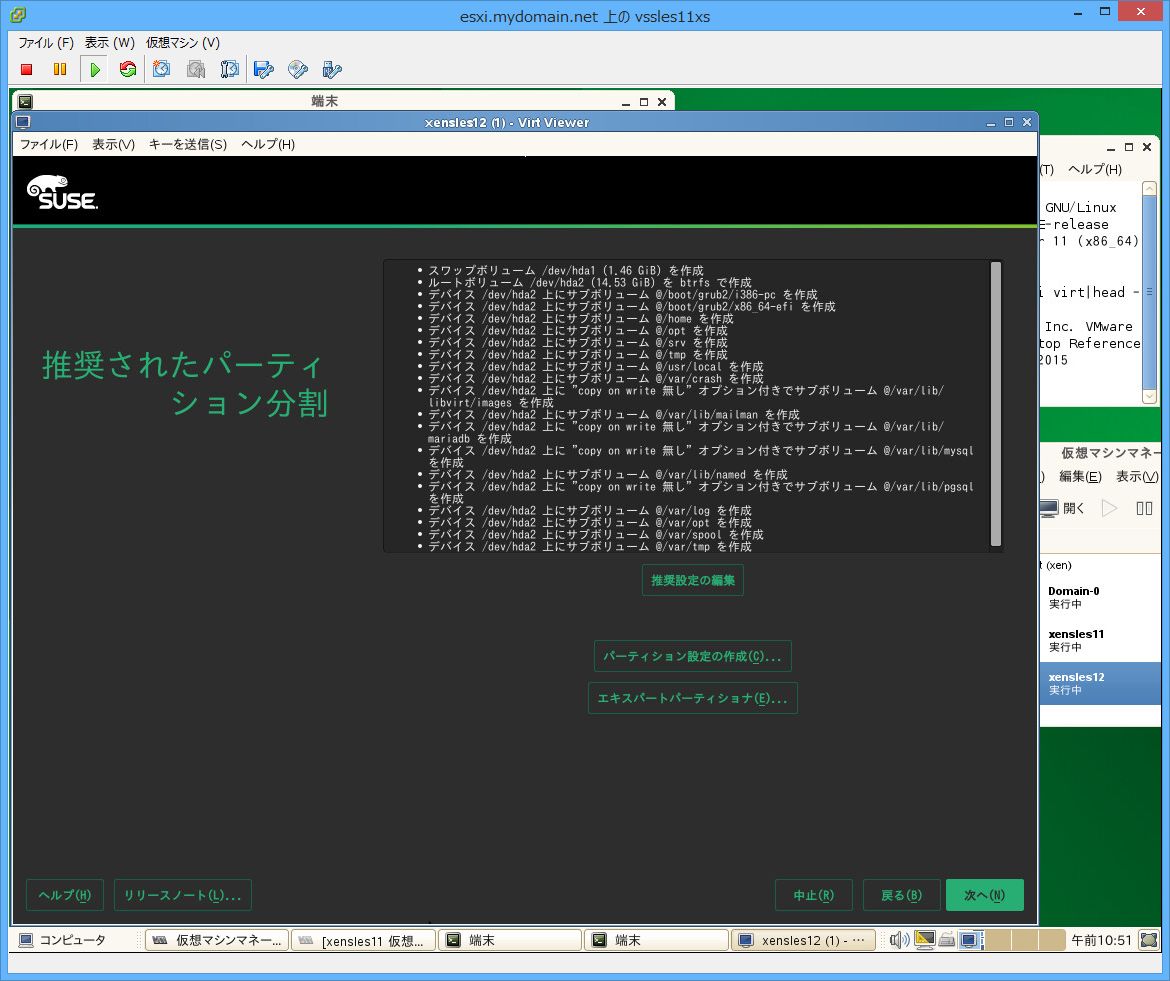Open the 仮想マシン (V) menu

click(183, 43)
